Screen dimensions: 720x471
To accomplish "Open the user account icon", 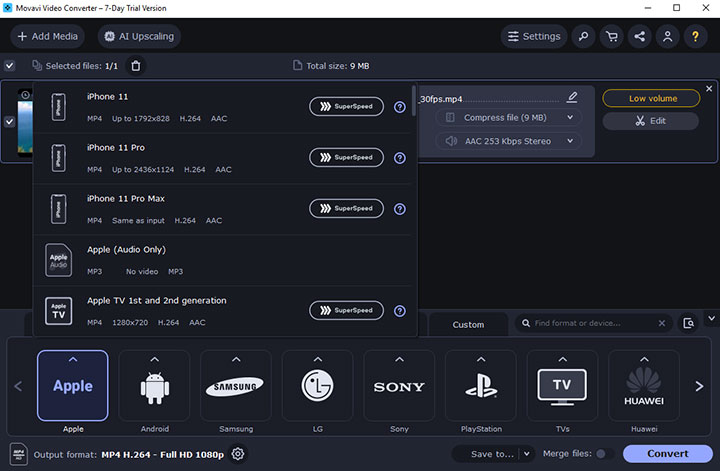I will pos(668,36).
